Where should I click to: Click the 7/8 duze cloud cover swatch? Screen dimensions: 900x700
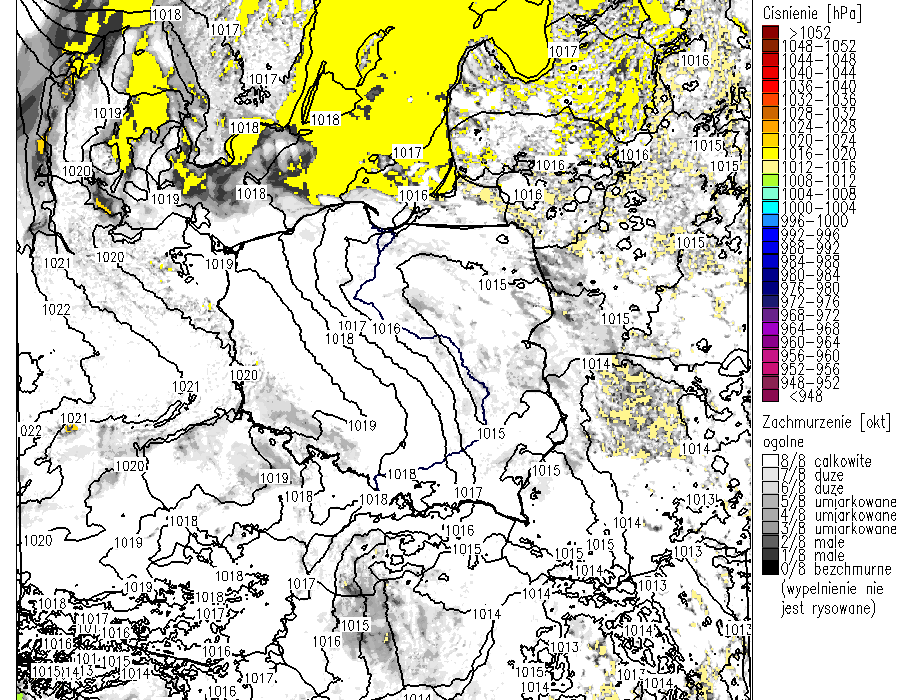pyautogui.click(x=770, y=475)
